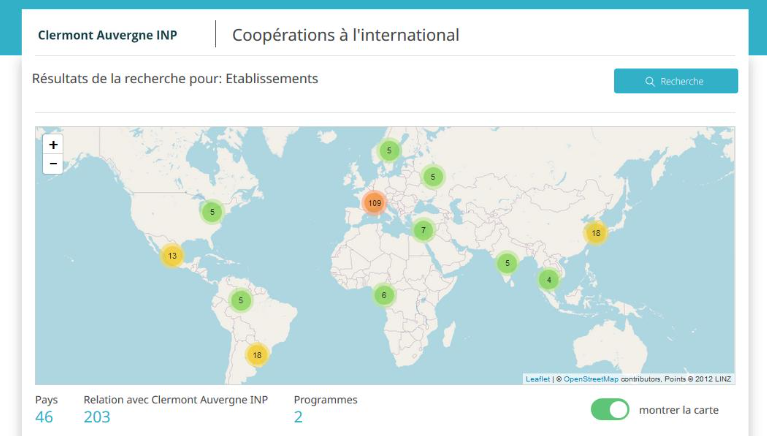Click the orange cluster marker 109
The height and width of the screenshot is (436, 767).
(x=374, y=203)
